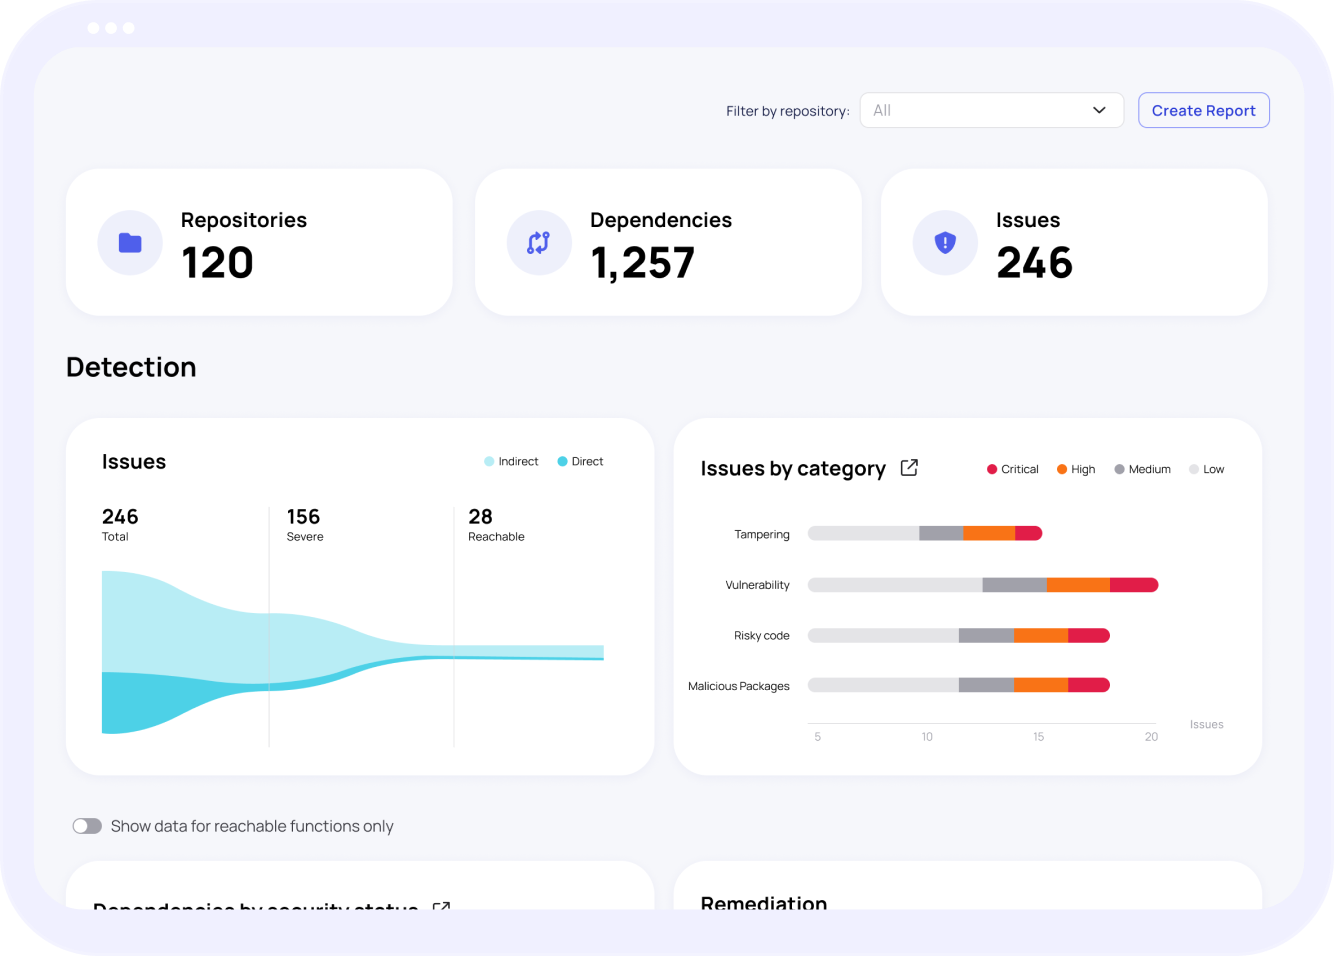
Task: Click the Repositories folder icon
Action: tap(130, 243)
